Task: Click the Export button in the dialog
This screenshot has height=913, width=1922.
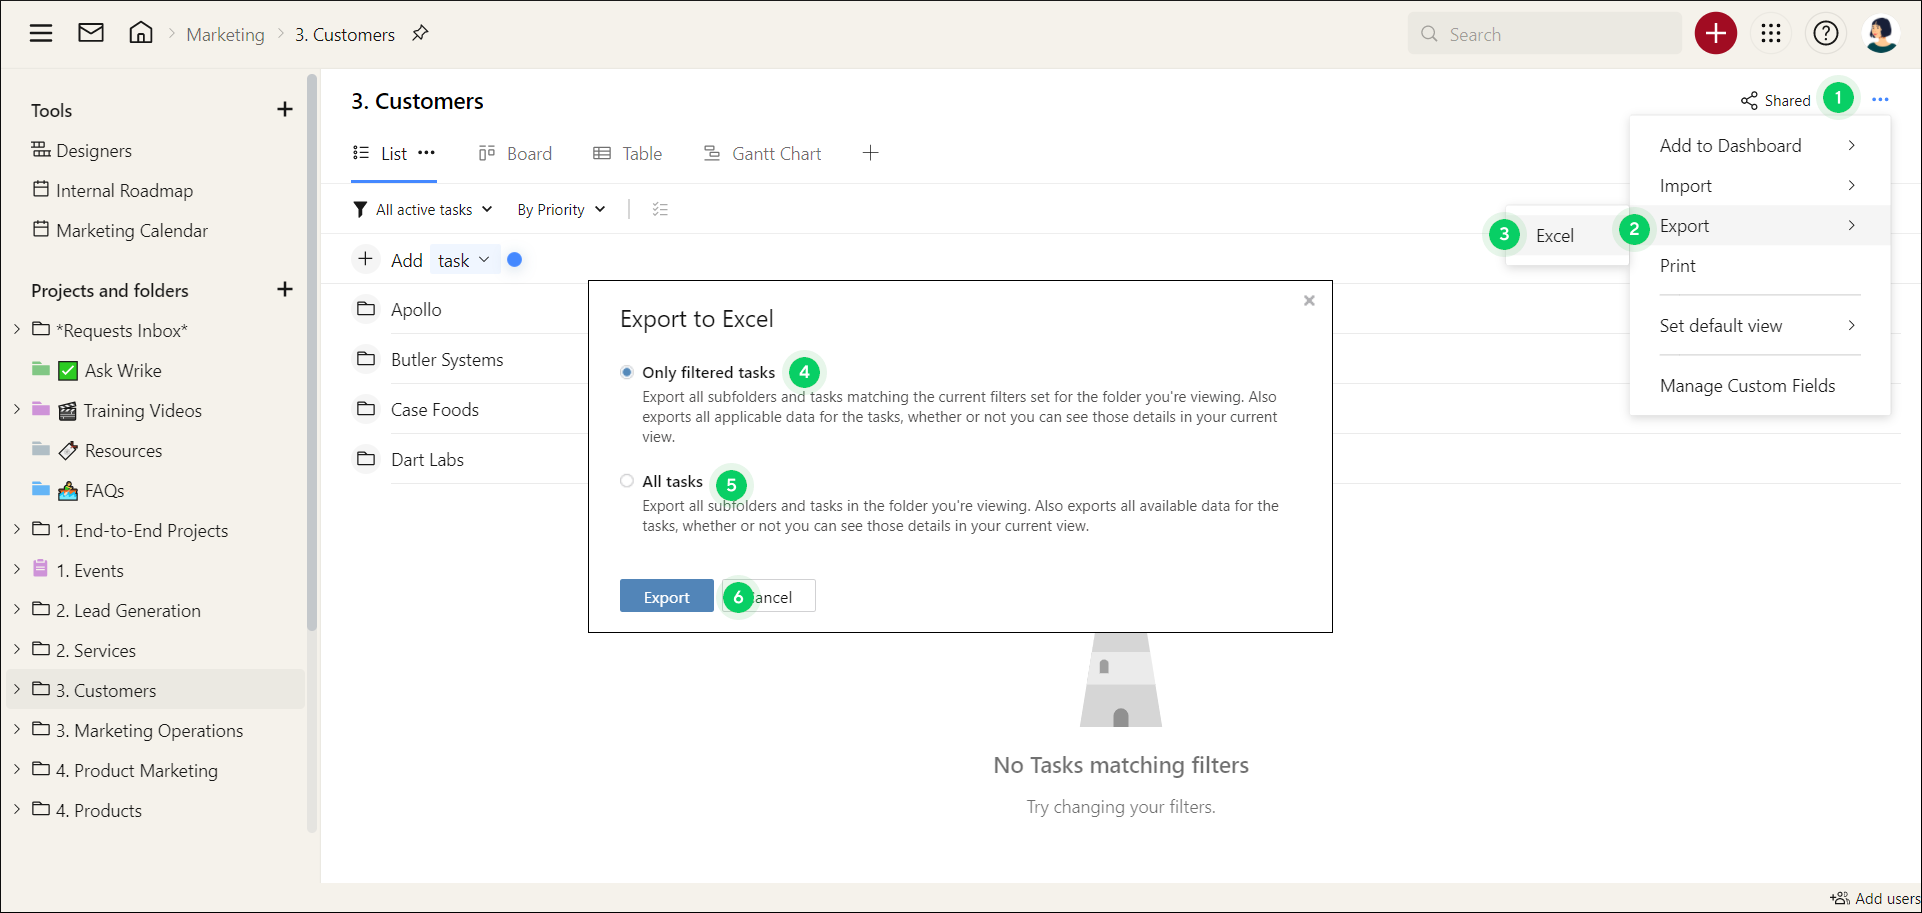Action: 666,596
